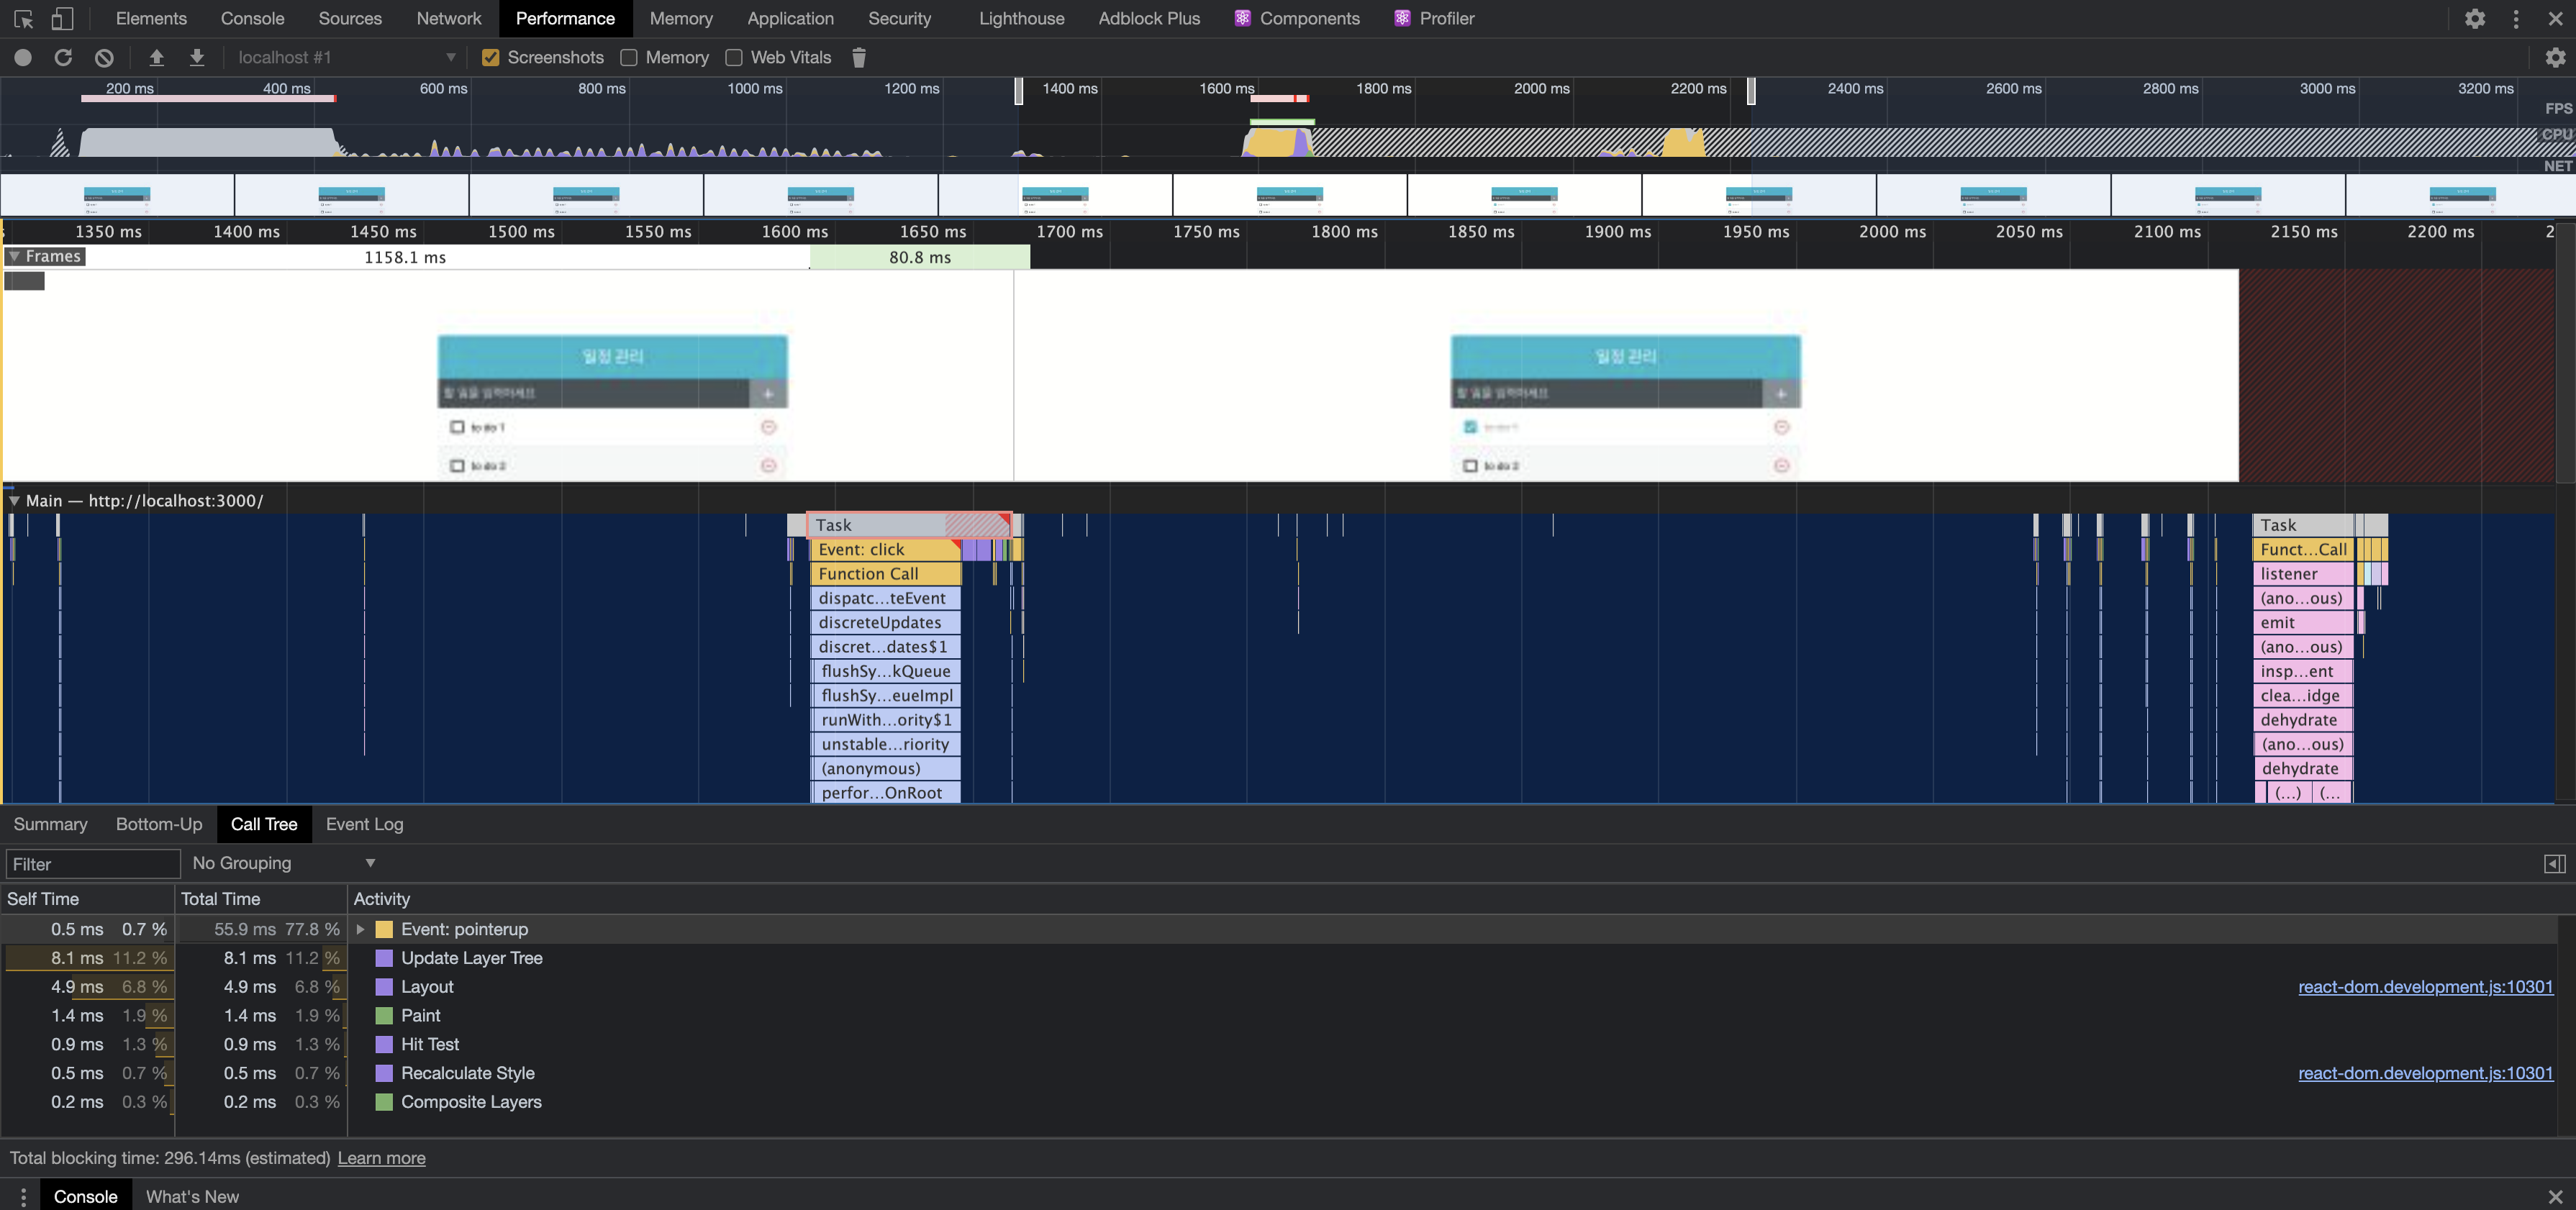This screenshot has width=2576, height=1210.
Task: Click the collect garbage trash icon
Action: tap(858, 58)
